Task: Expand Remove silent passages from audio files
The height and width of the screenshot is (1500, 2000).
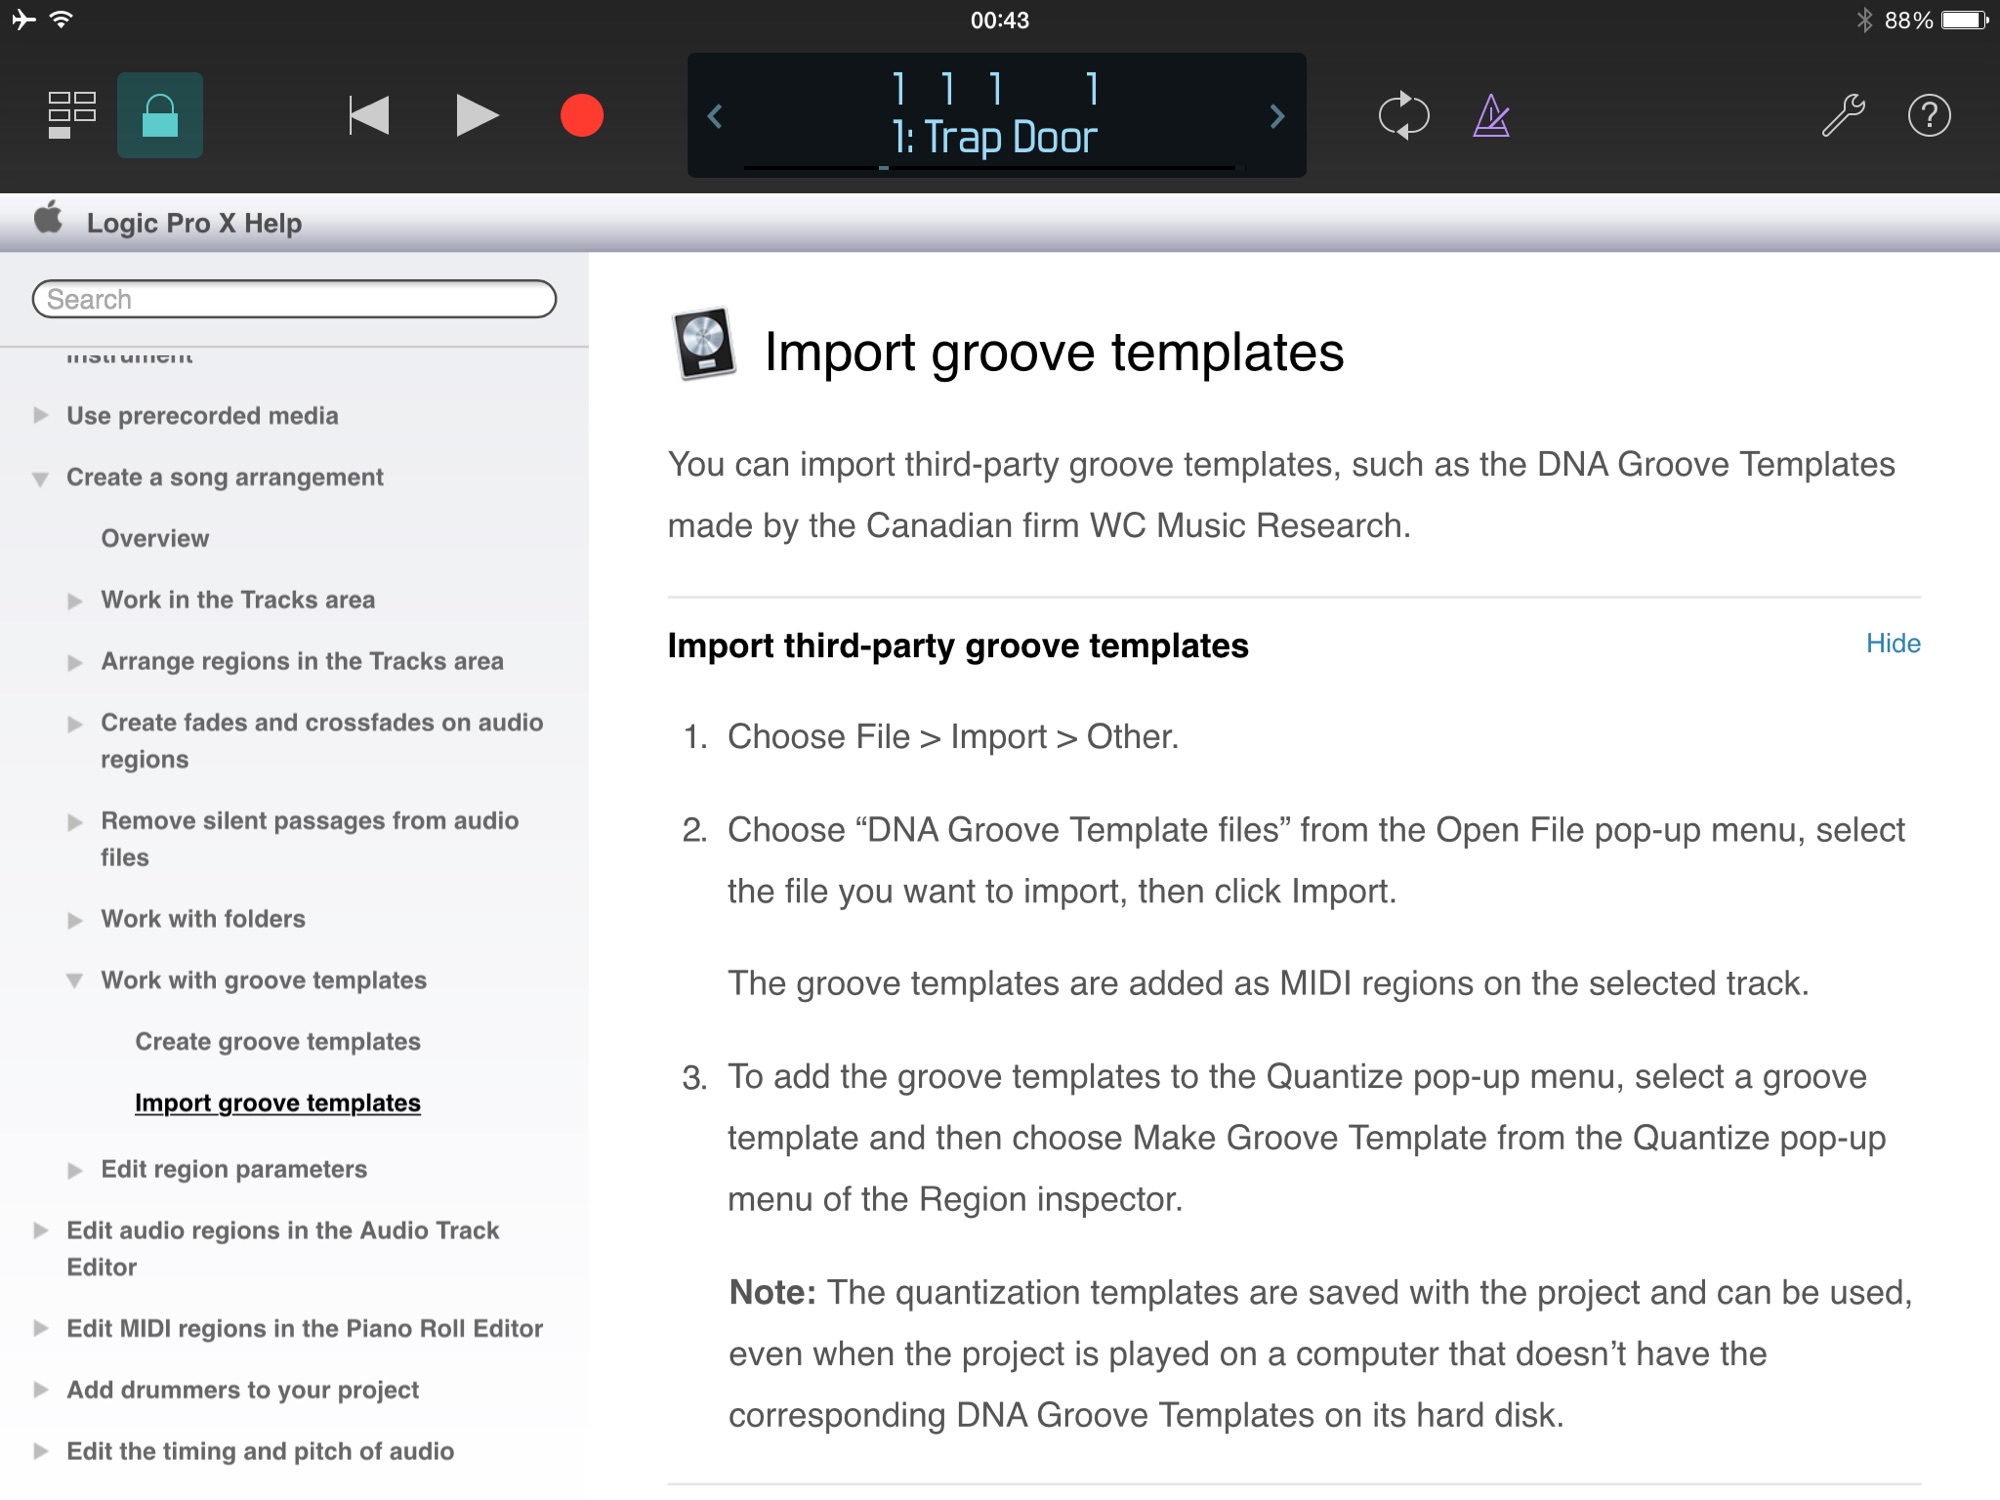Action: (x=75, y=822)
